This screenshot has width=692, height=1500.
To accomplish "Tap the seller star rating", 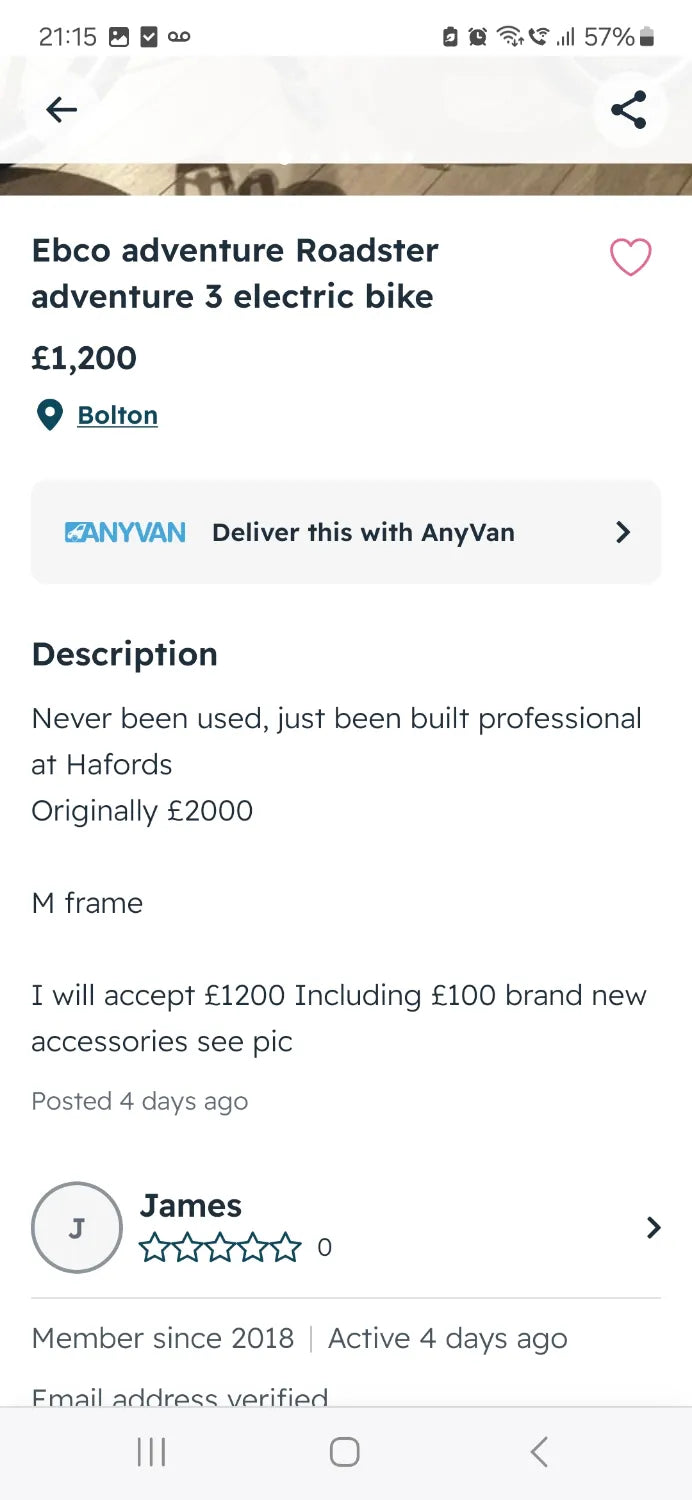I will [220, 1247].
